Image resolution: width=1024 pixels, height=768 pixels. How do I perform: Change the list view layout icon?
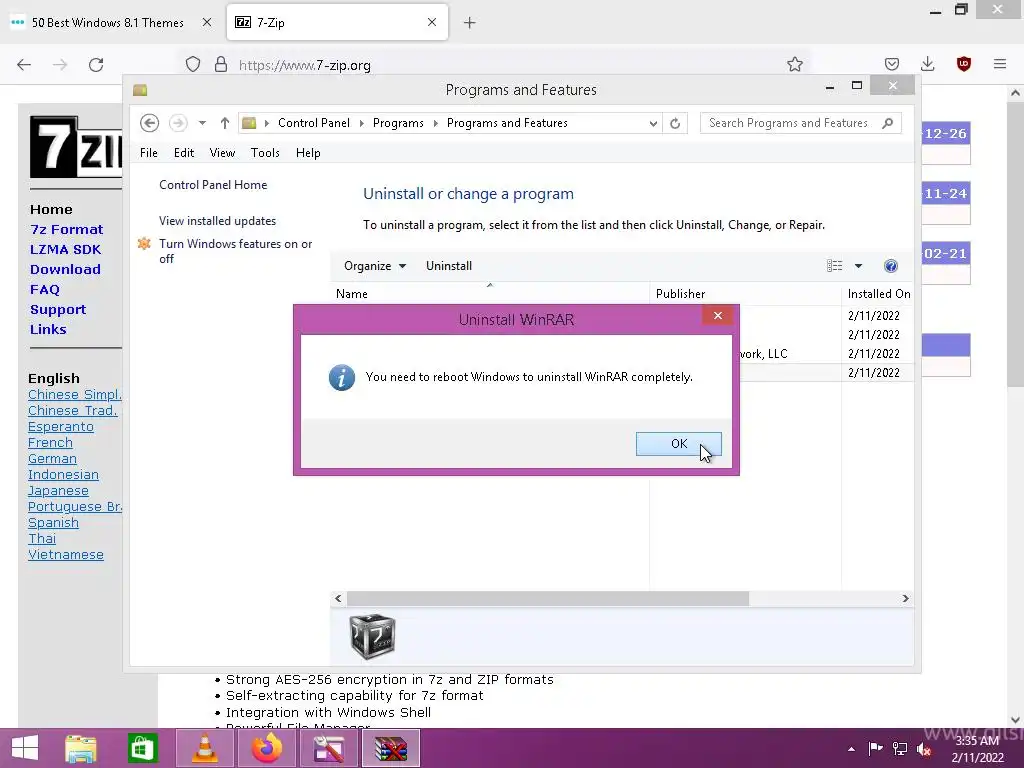coord(835,266)
